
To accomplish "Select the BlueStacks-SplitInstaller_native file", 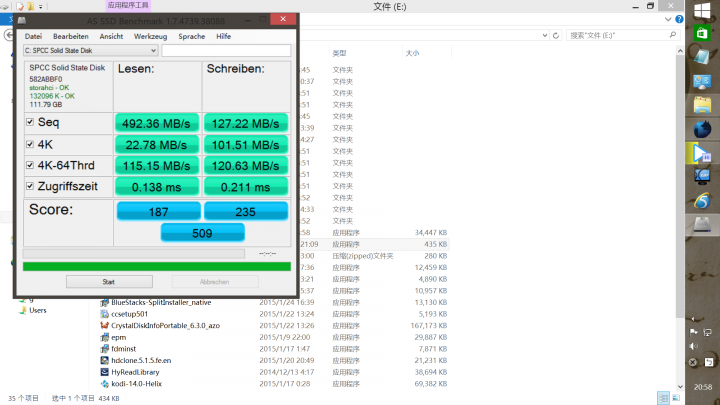I will [161, 302].
